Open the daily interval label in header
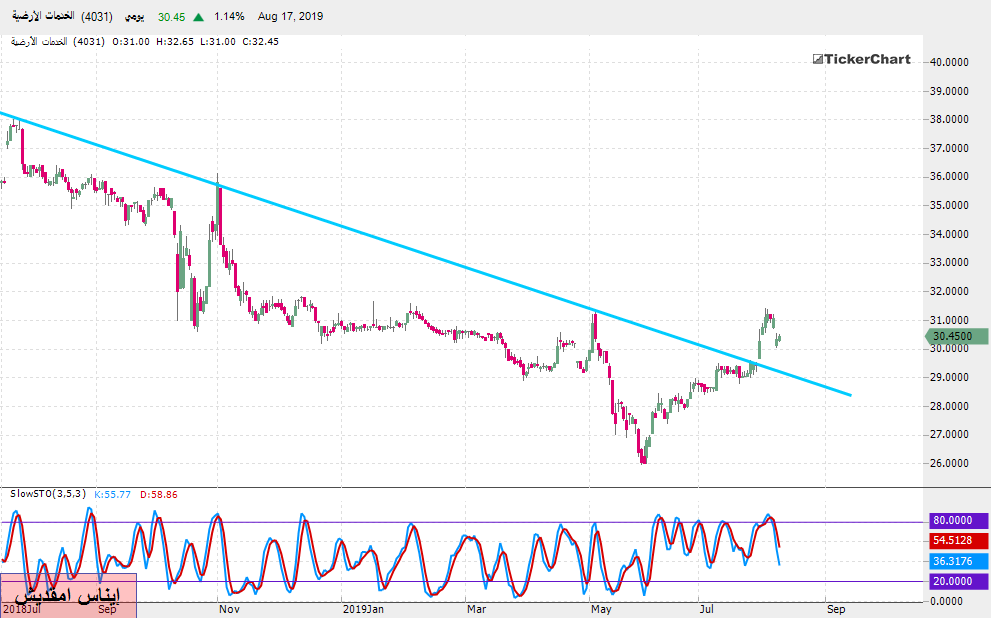Image resolution: width=991 pixels, height=618 pixels. [133, 17]
